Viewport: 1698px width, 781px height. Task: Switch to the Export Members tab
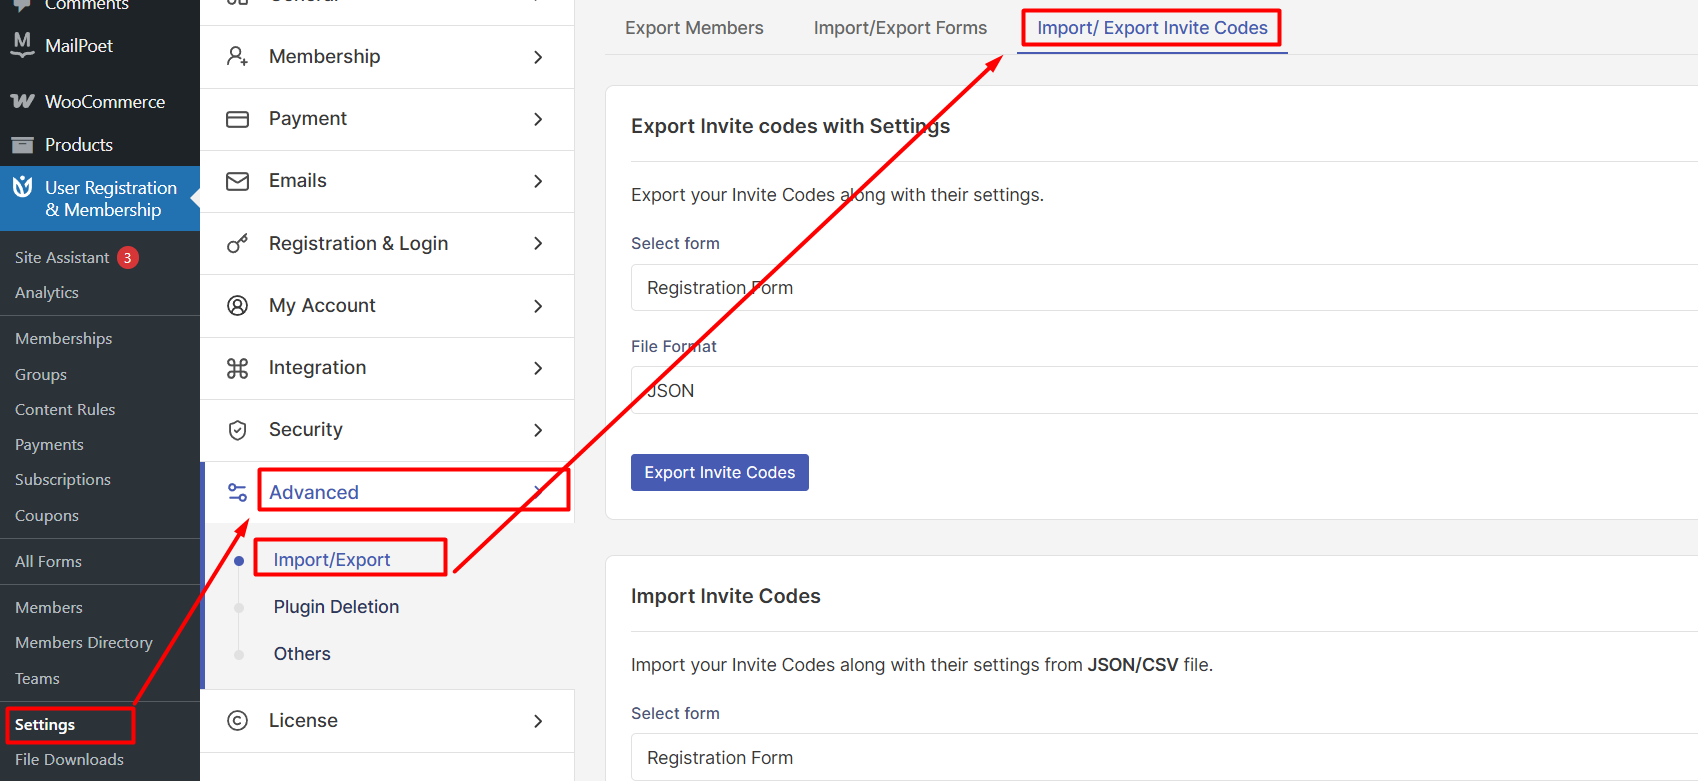[694, 28]
